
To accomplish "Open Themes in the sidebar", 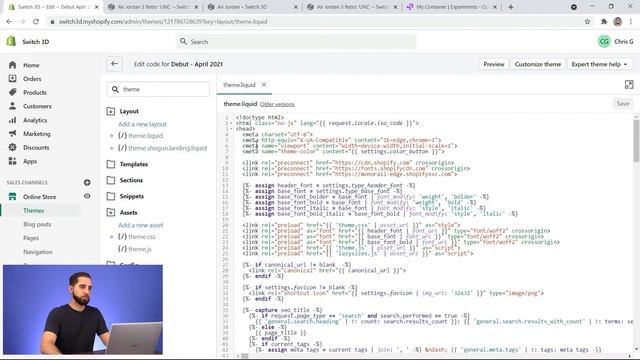I will click(33, 211).
